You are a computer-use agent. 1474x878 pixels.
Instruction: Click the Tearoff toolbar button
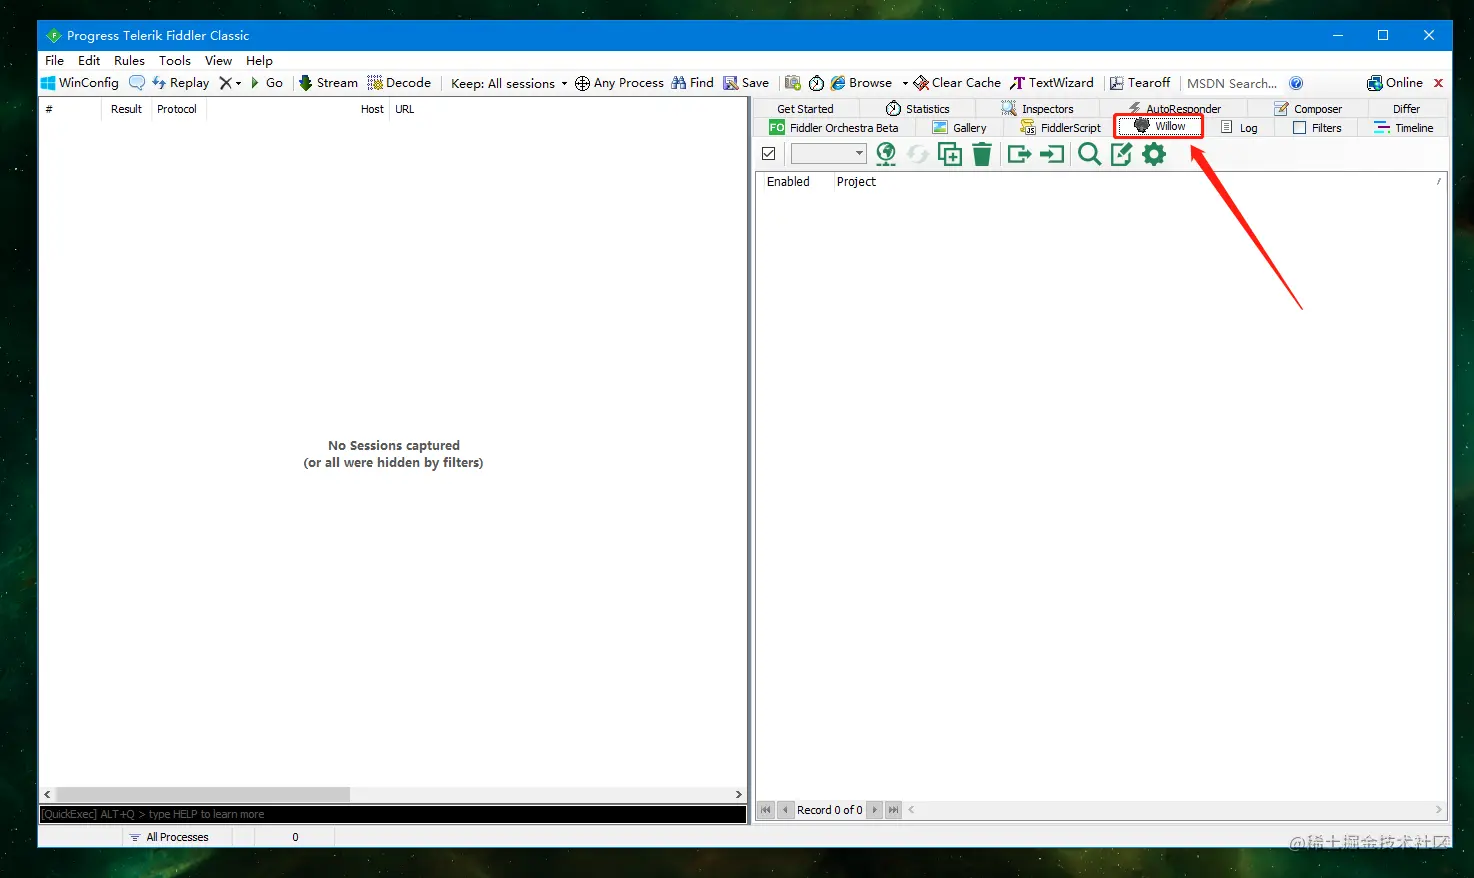[x=1140, y=83]
